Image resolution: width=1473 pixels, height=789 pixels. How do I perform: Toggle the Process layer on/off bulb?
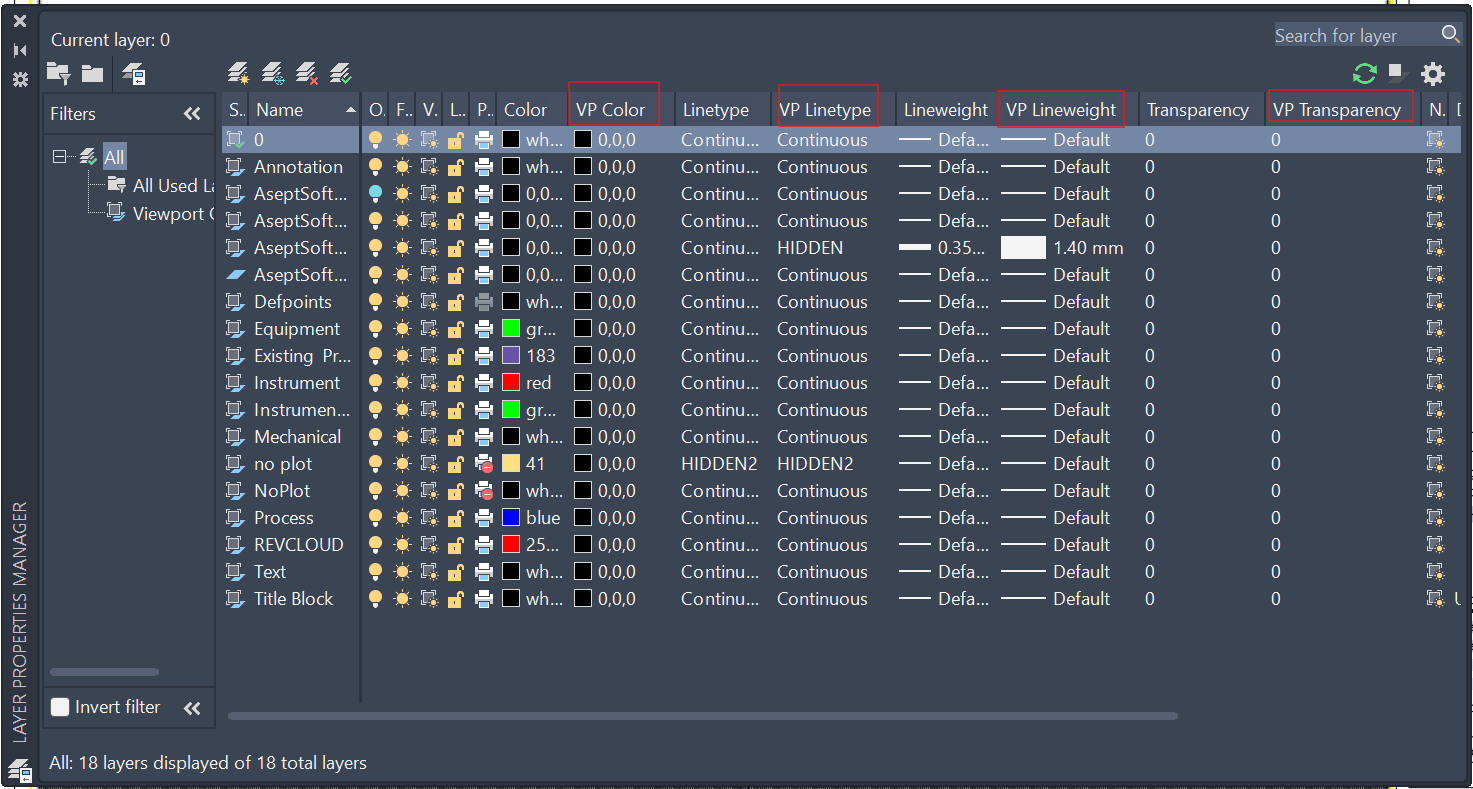[x=376, y=518]
